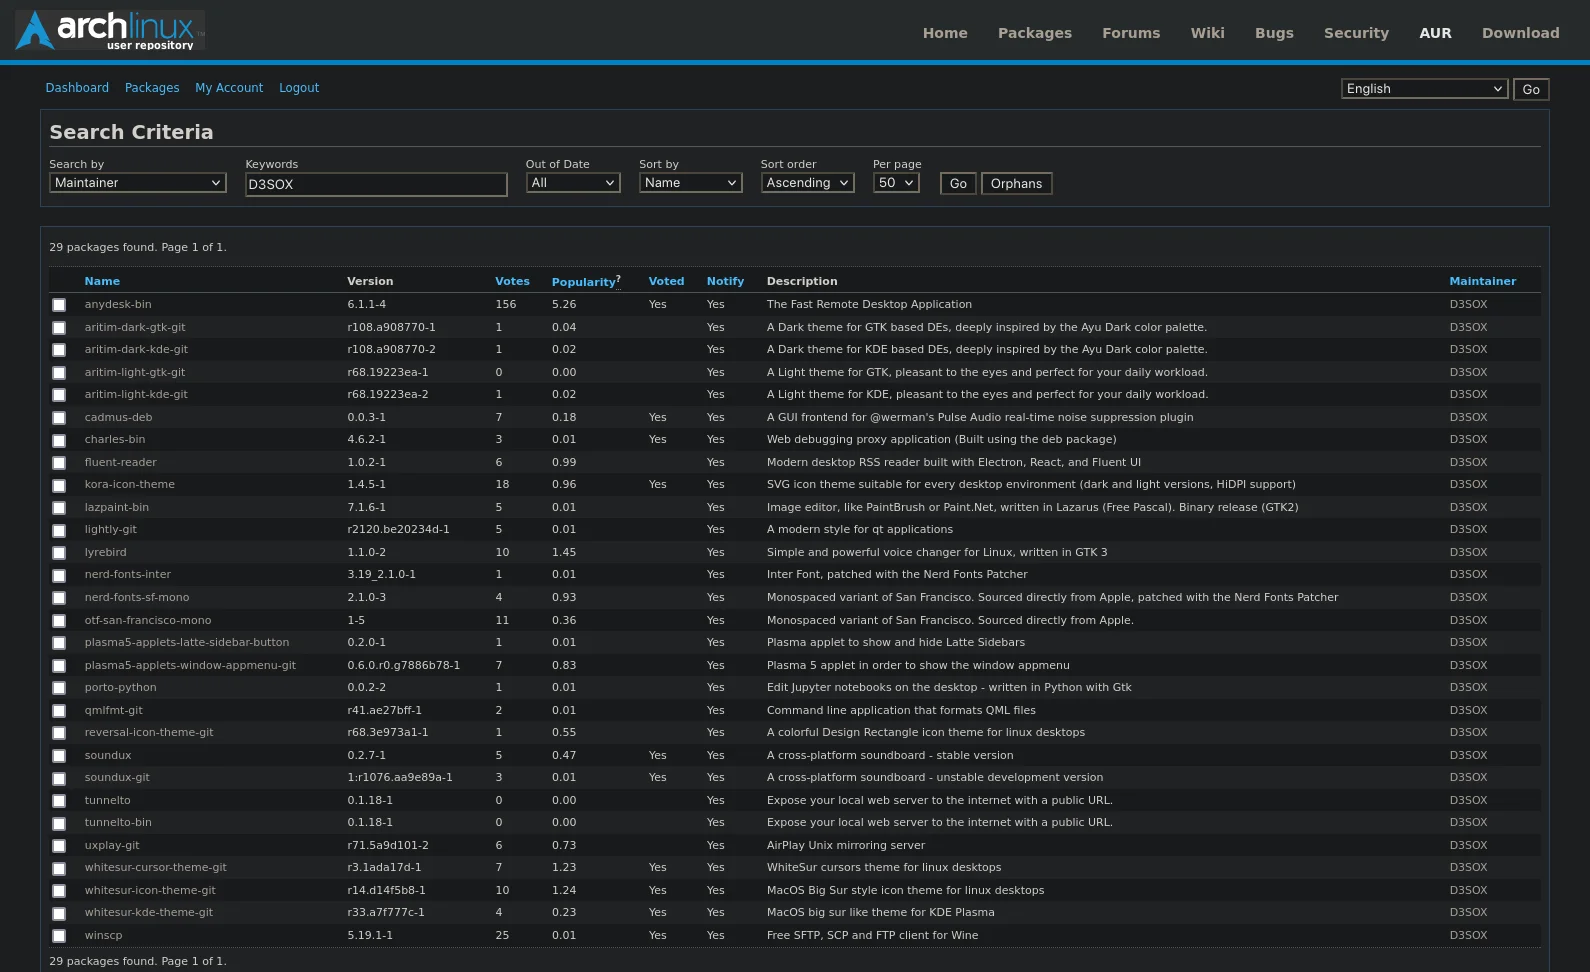Open the whitesur-icon-theme-git package
Viewport: 1590px width, 972px height.
[x=150, y=891]
